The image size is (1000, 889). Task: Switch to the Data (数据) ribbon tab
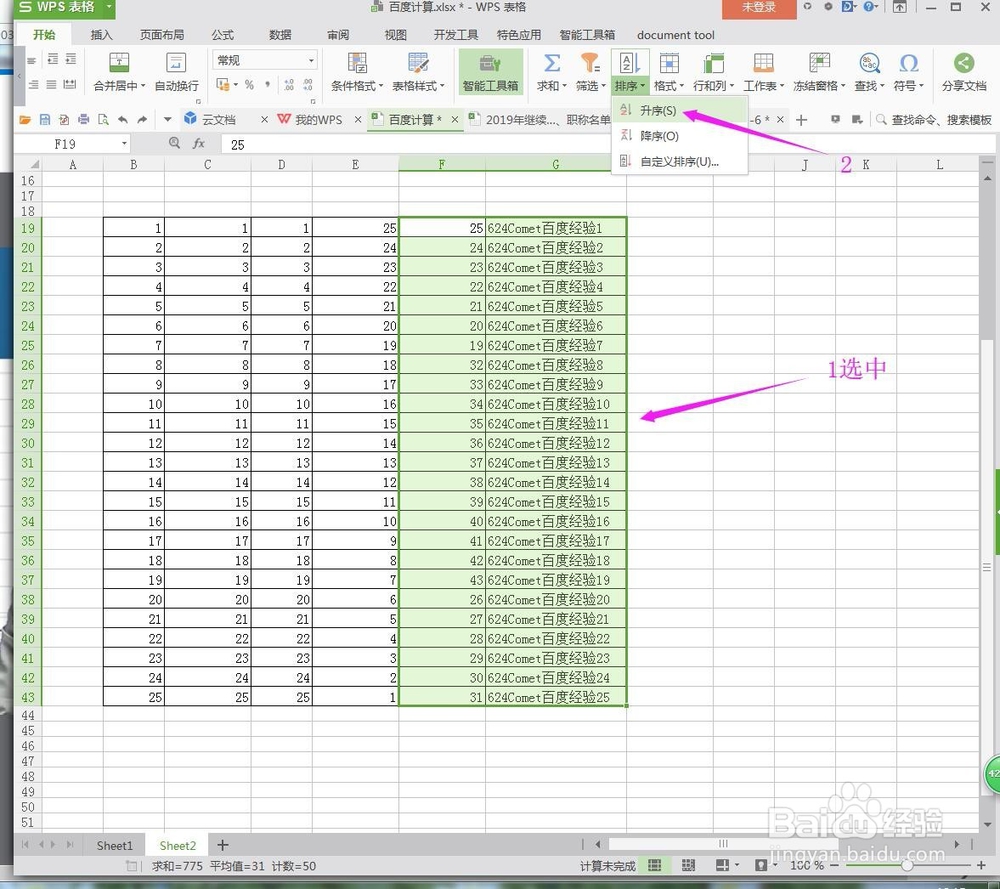[280, 35]
